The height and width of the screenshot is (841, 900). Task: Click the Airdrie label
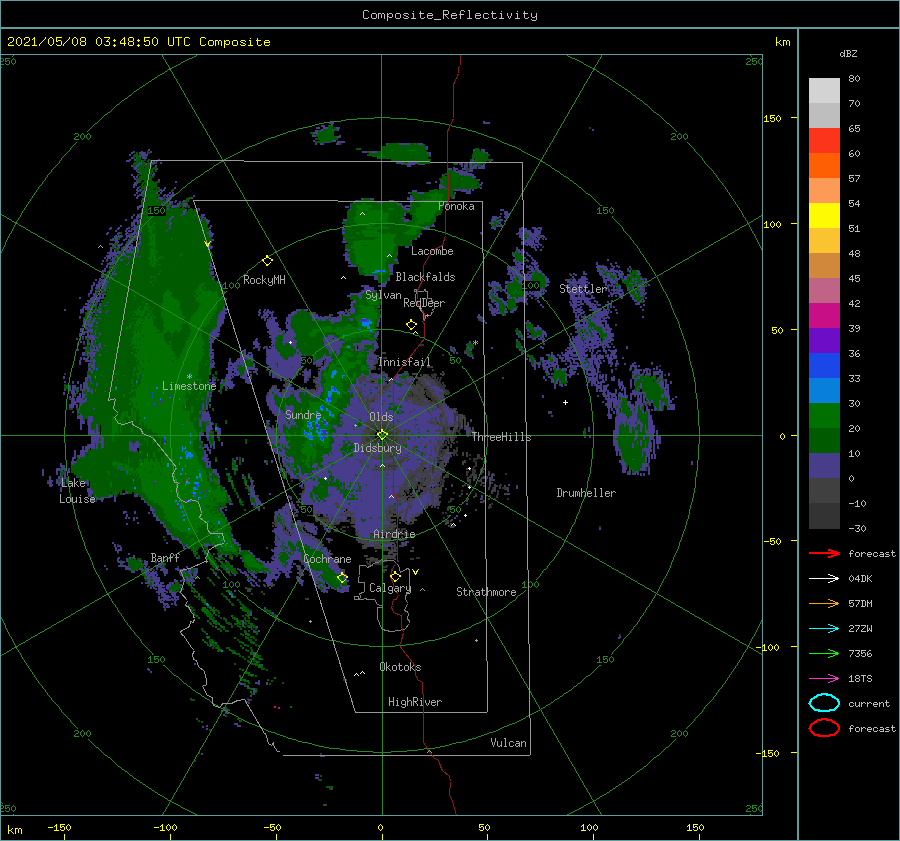point(394,534)
